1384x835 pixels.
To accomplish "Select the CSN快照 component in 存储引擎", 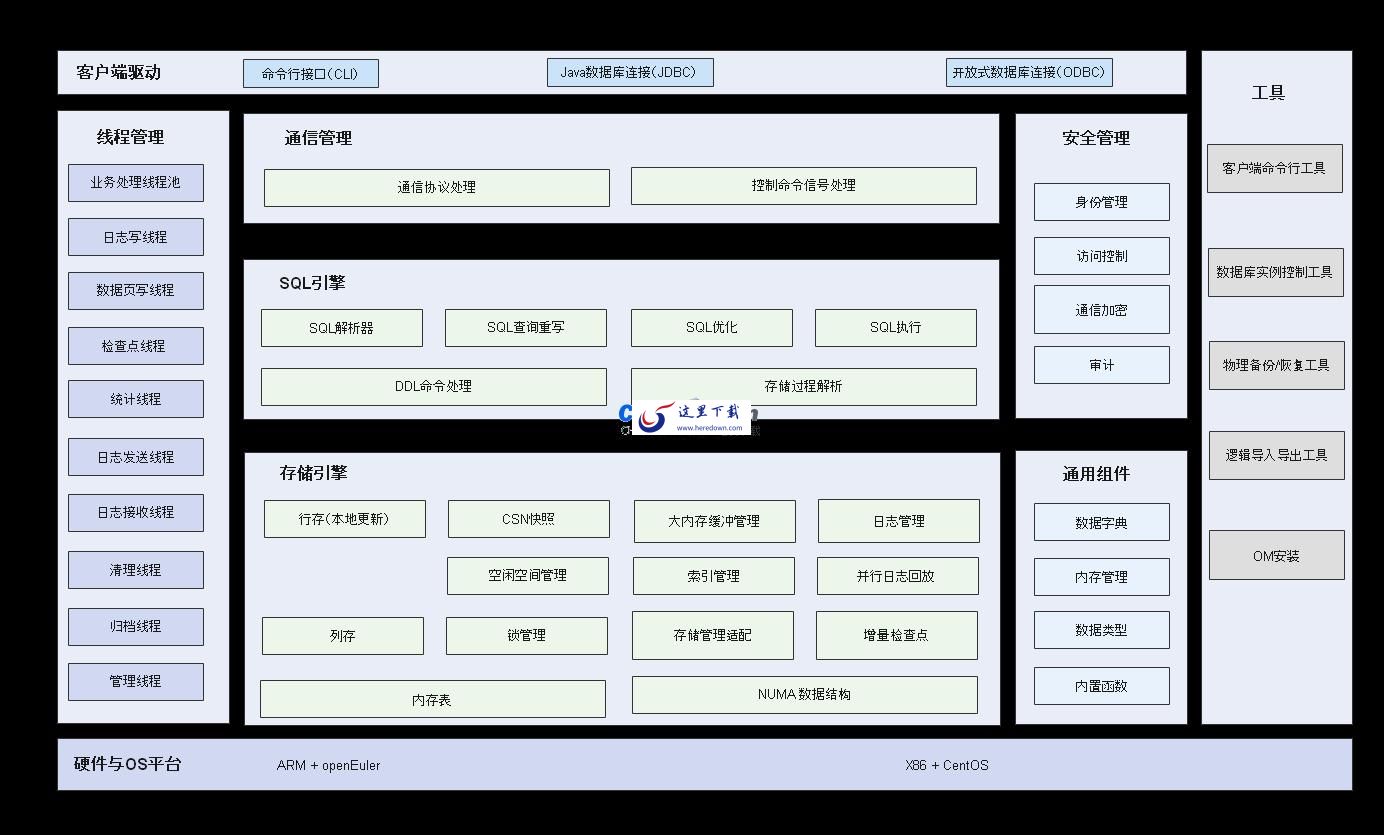I will [x=527, y=519].
